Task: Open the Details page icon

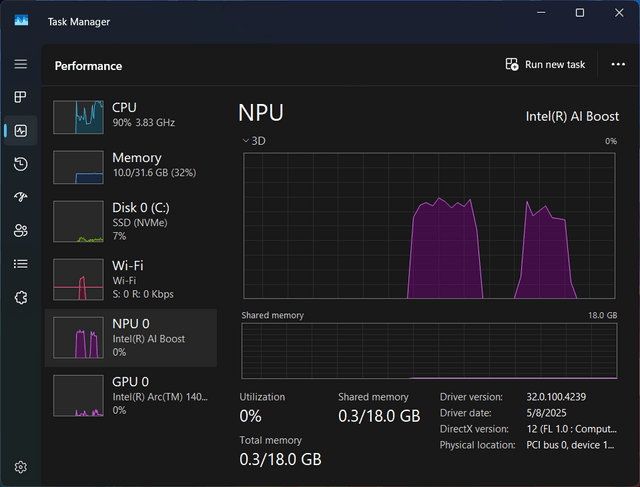Action: coord(20,264)
